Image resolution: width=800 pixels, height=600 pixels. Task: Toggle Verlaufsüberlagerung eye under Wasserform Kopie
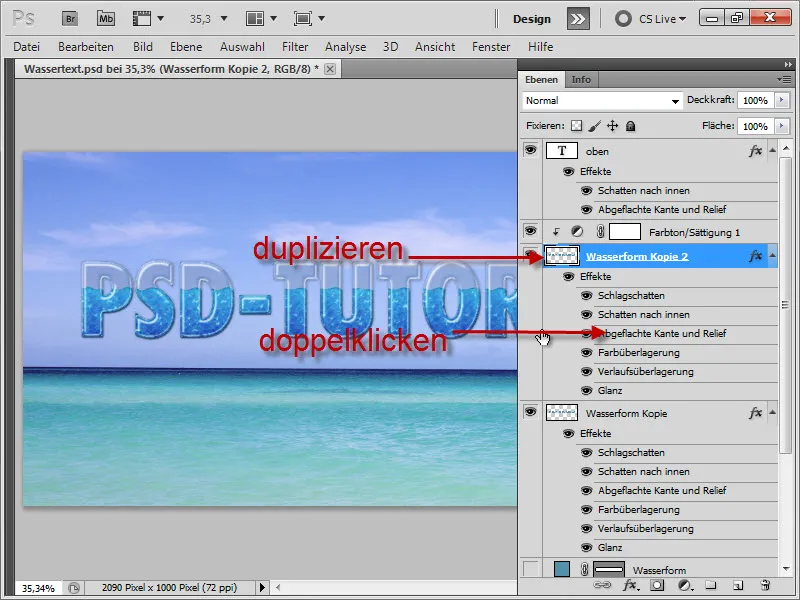(587, 529)
